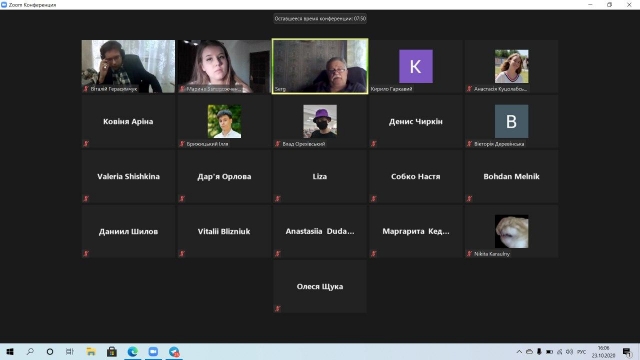Click muted mic icon in Дар'я Орлова tile
640x360 pixels.
click(x=182, y=199)
